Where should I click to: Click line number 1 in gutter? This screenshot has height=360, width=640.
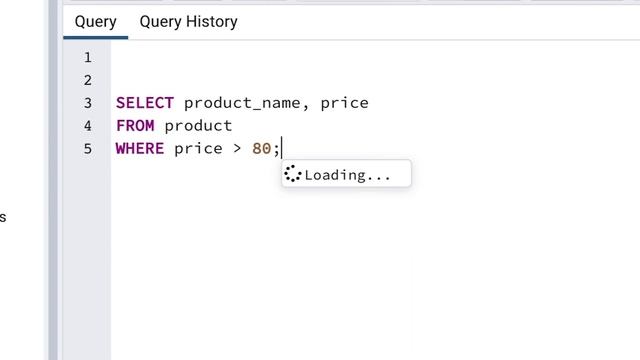tap(88, 57)
